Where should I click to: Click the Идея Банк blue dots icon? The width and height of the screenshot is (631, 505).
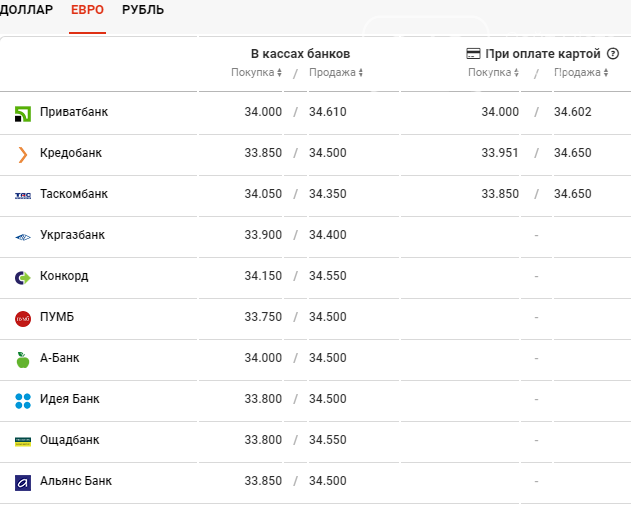23,401
